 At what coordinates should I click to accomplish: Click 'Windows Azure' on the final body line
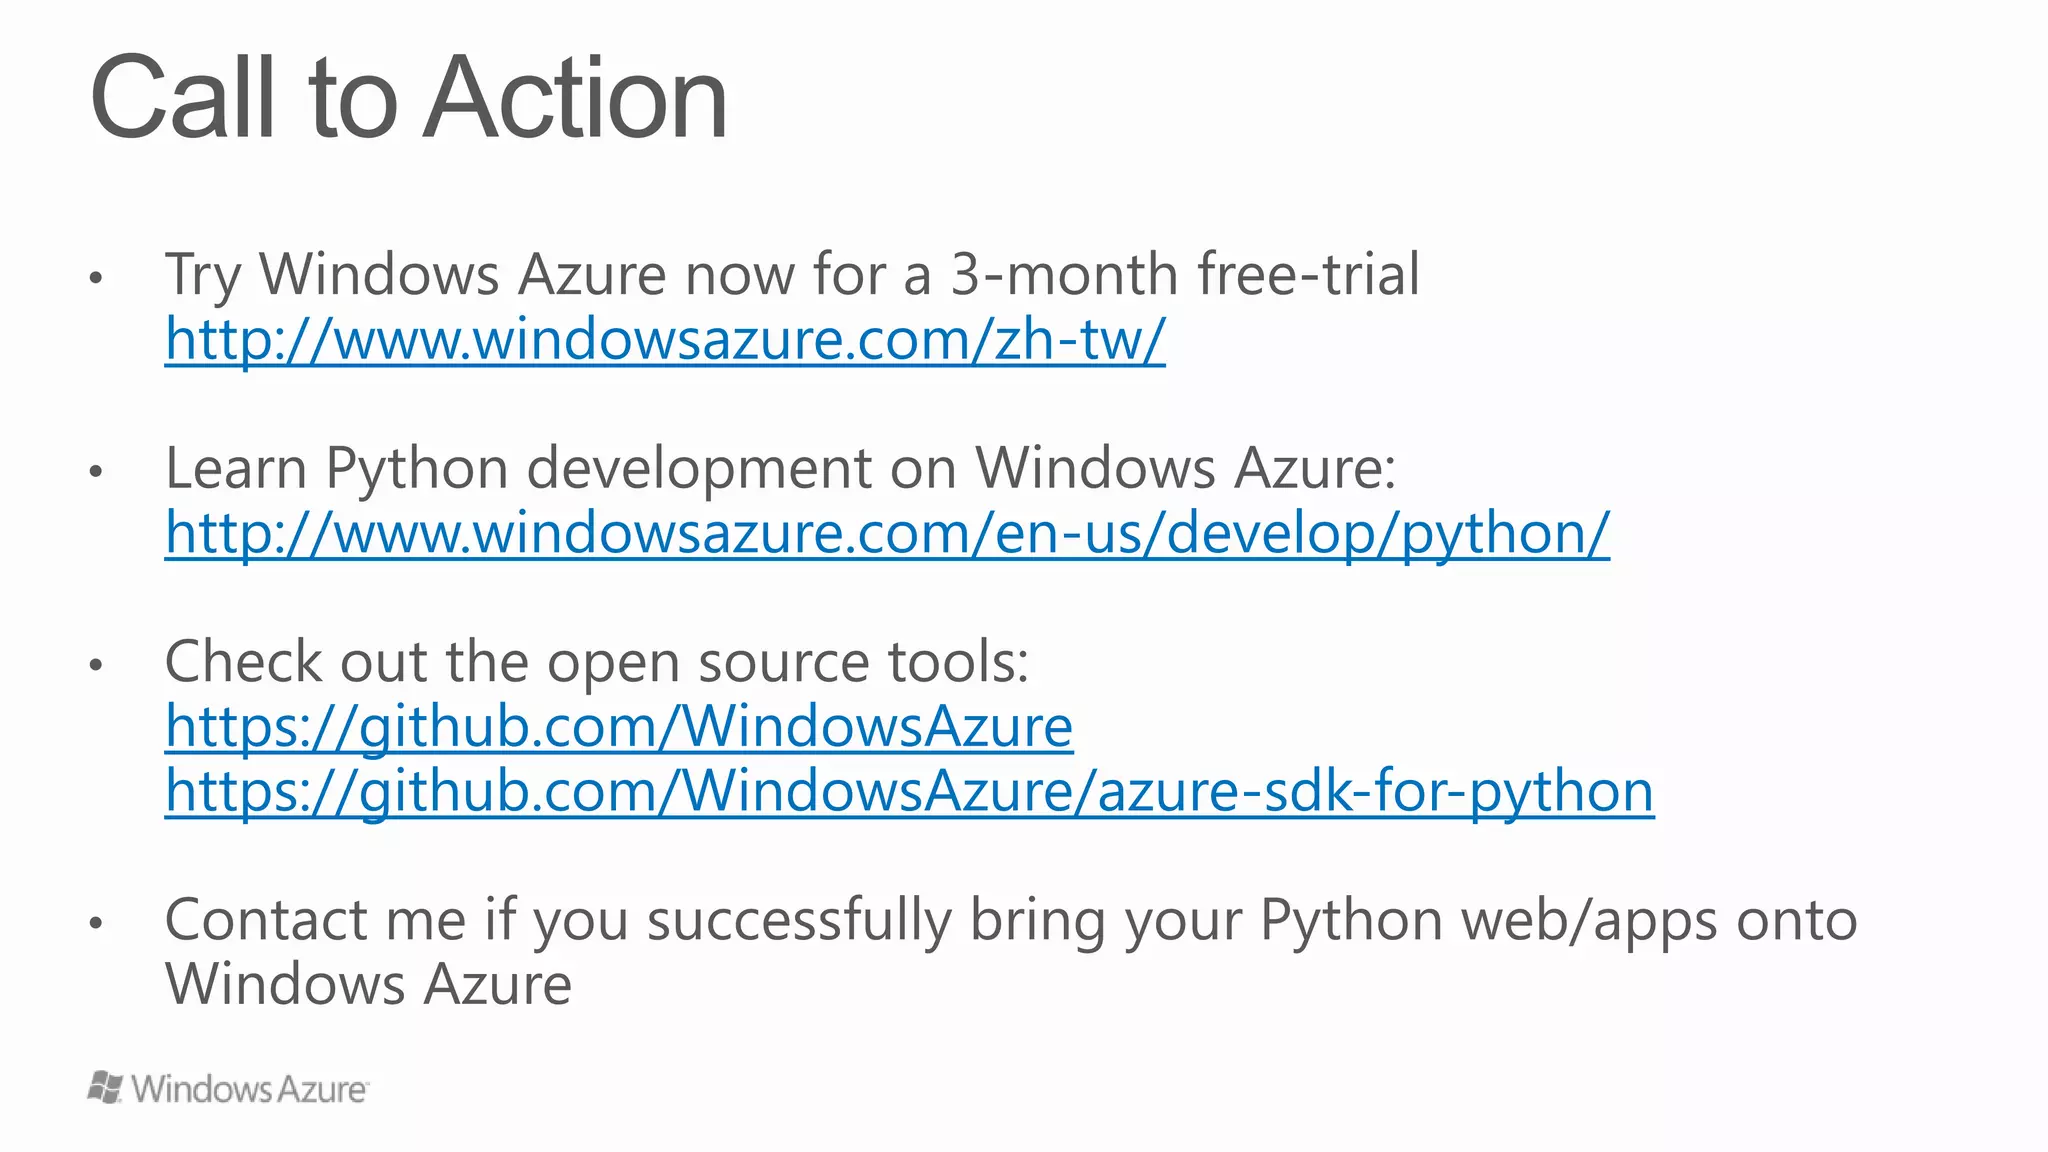(x=368, y=984)
